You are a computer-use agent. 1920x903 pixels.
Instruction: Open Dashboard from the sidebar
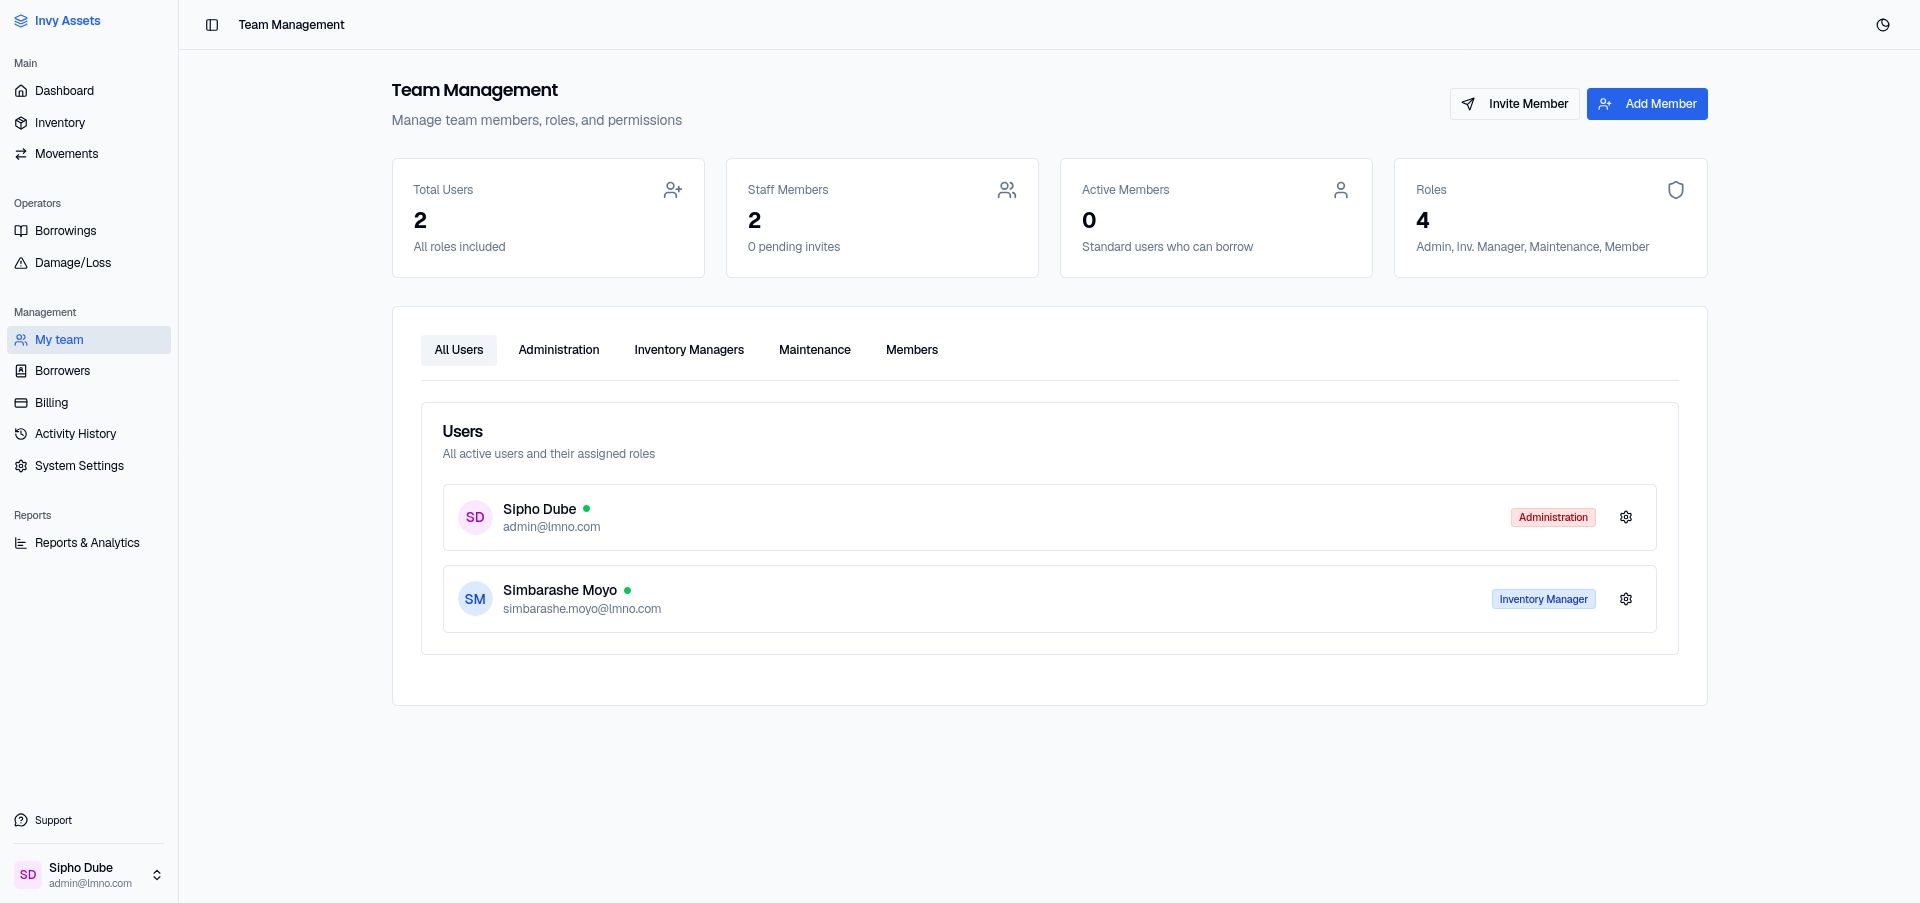click(x=89, y=91)
